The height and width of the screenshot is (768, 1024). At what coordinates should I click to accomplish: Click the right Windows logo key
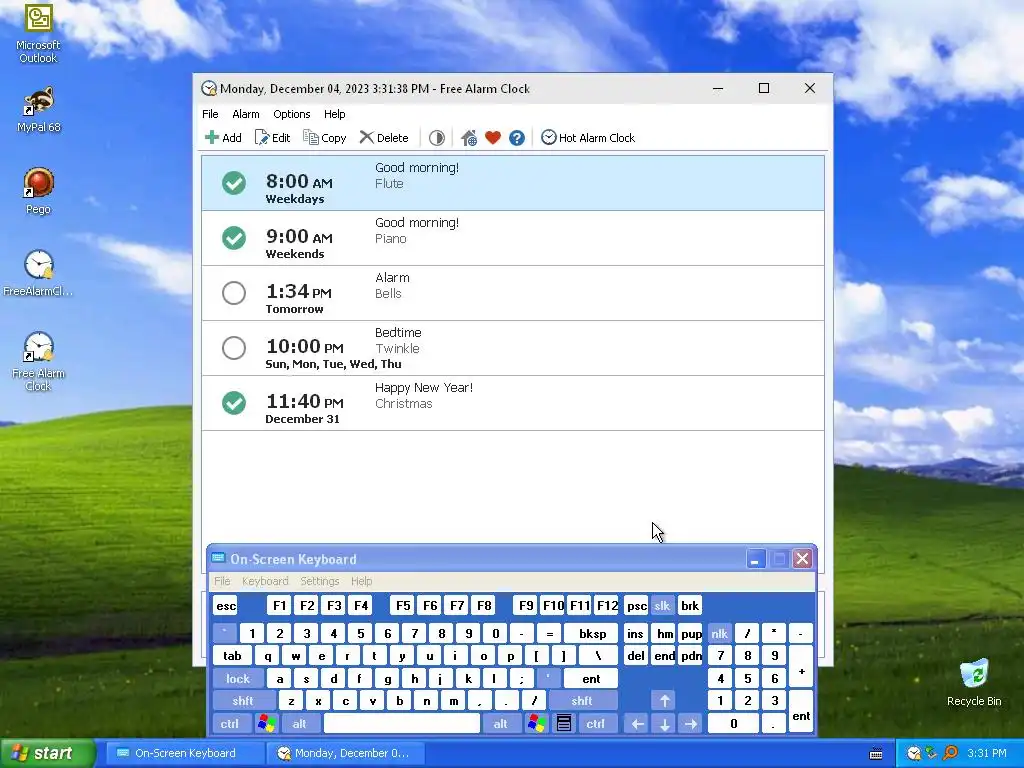click(537, 724)
